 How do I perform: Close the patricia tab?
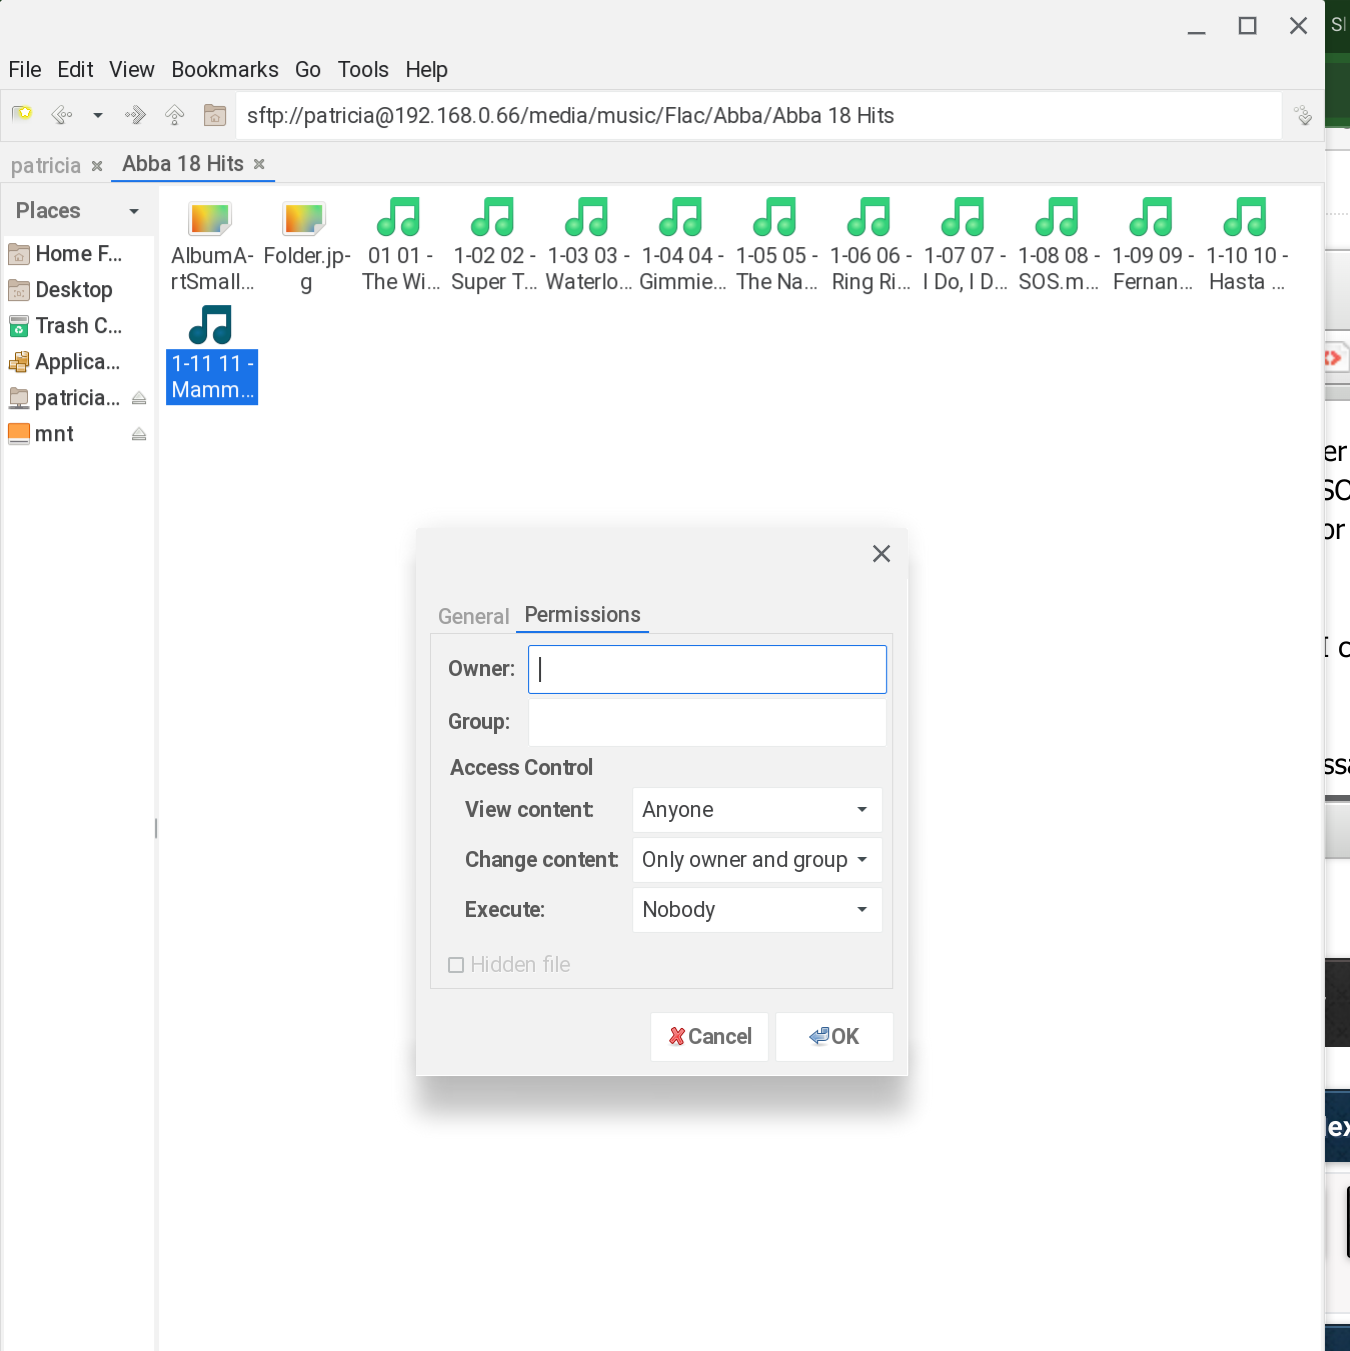point(97,166)
